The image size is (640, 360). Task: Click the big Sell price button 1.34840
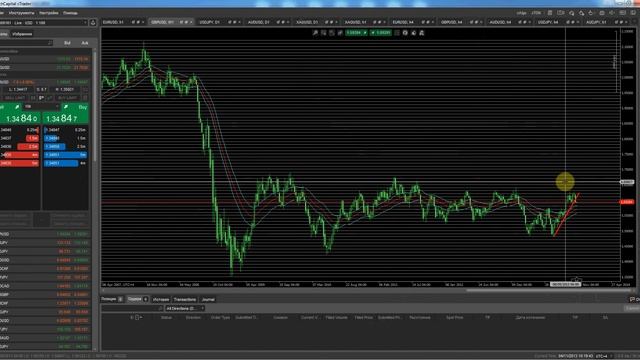tap(20, 118)
